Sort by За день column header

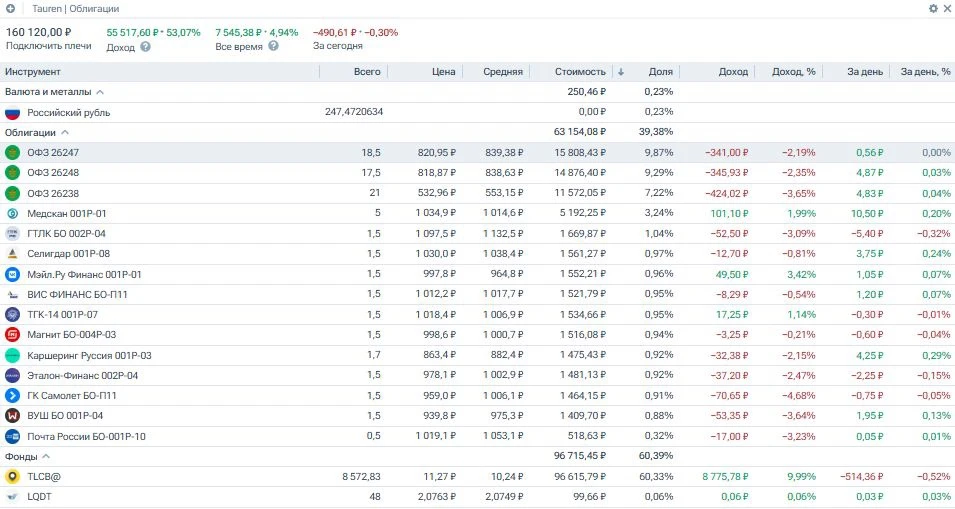[865, 71]
